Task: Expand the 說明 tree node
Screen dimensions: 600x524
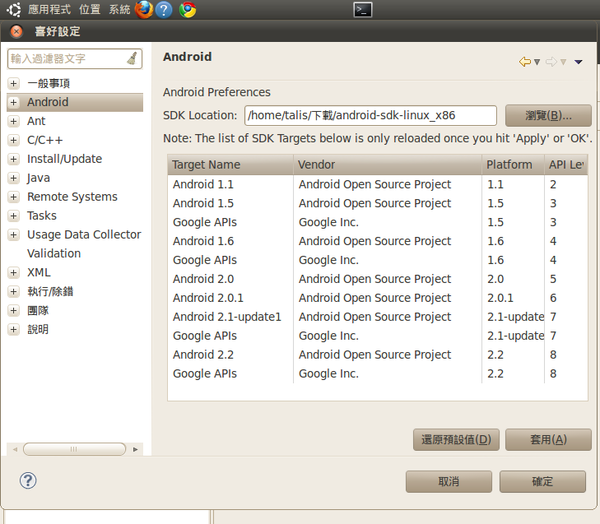Action: [13, 330]
